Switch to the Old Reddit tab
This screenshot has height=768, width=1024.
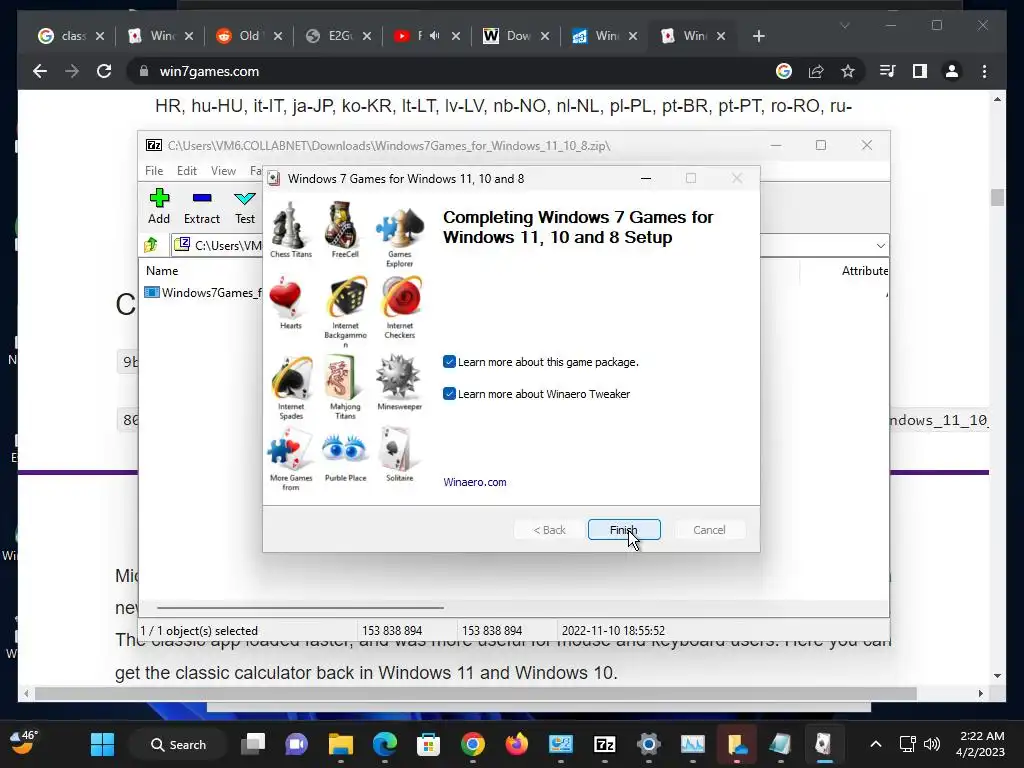[249, 36]
